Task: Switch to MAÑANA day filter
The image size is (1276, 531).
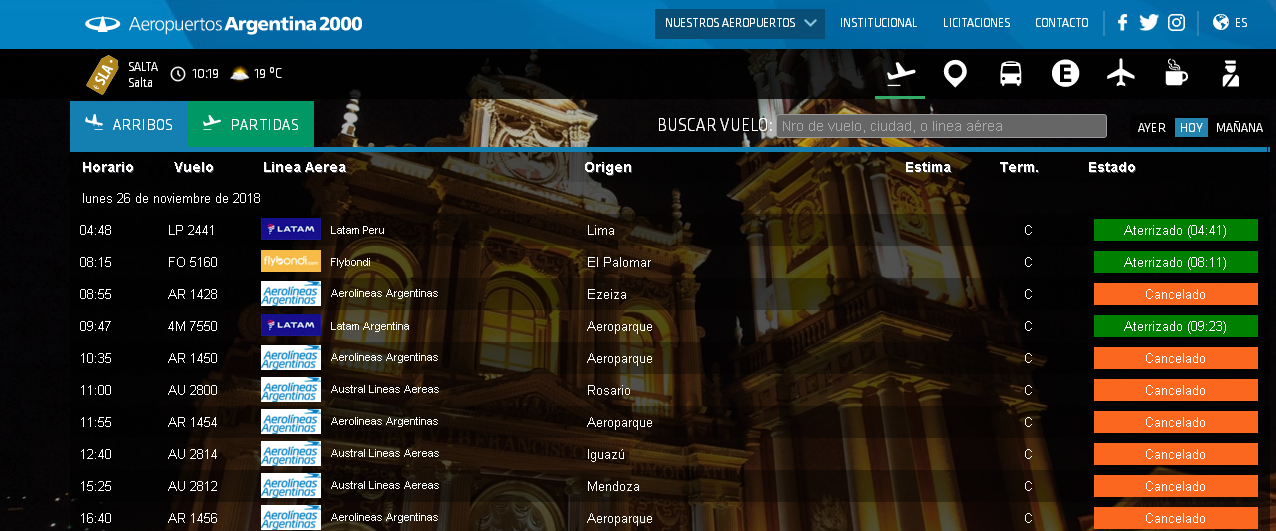Action: coord(1239,128)
